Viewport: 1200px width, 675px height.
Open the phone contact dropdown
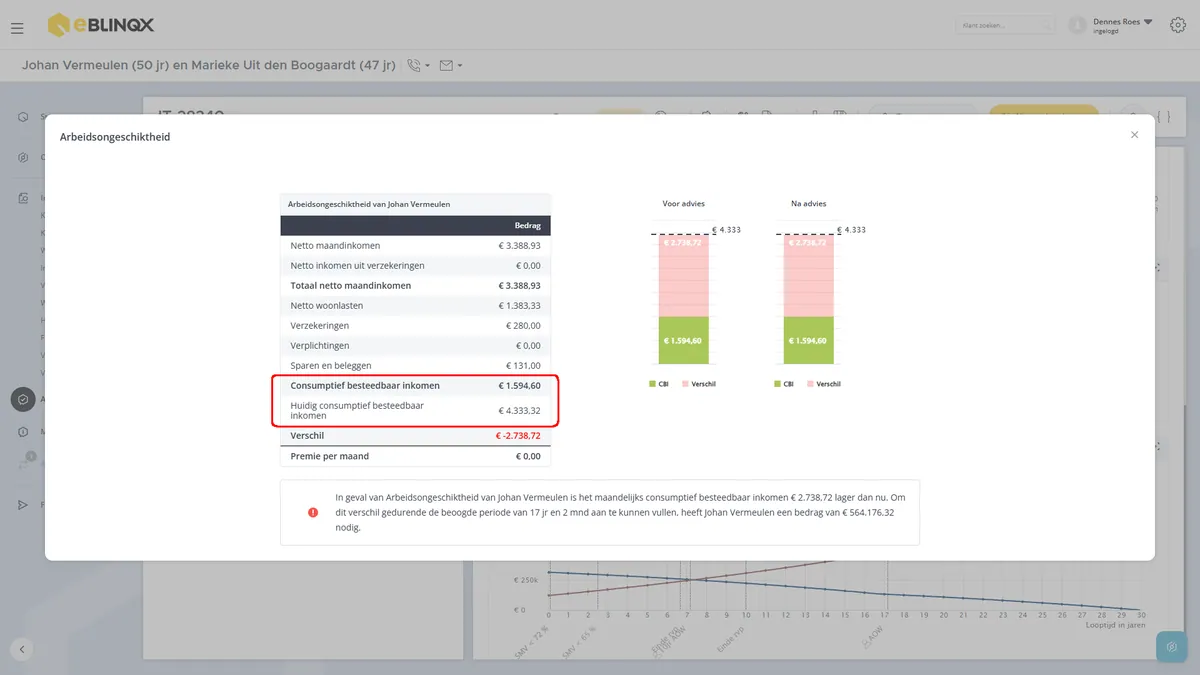419,66
